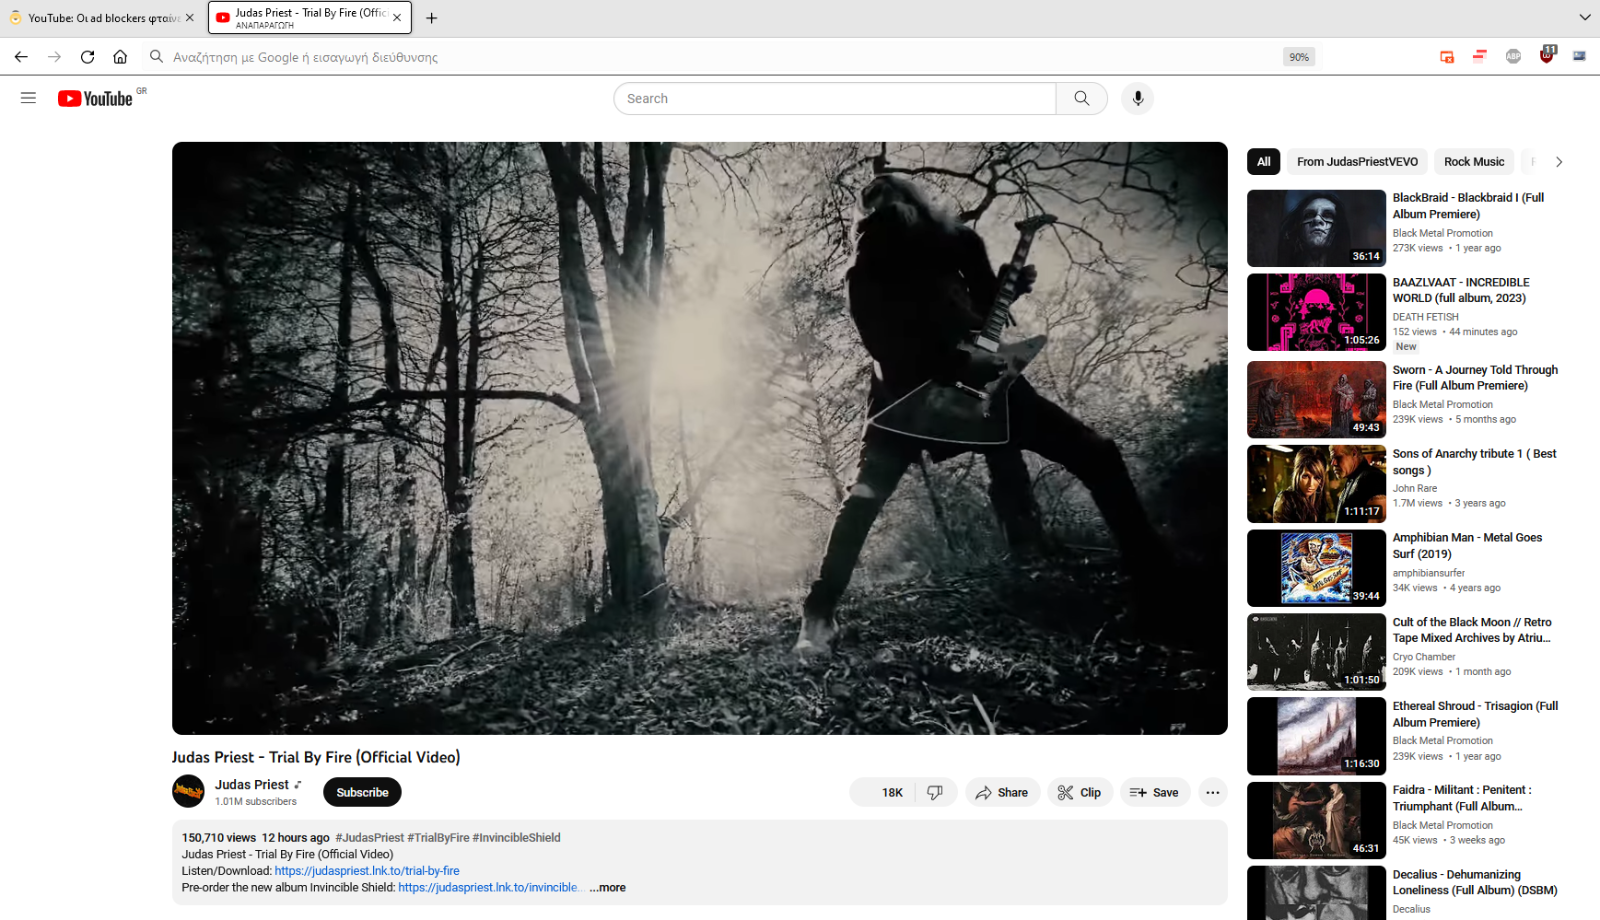Create a clip with the Clip button
1600x920 pixels.
(1080, 792)
